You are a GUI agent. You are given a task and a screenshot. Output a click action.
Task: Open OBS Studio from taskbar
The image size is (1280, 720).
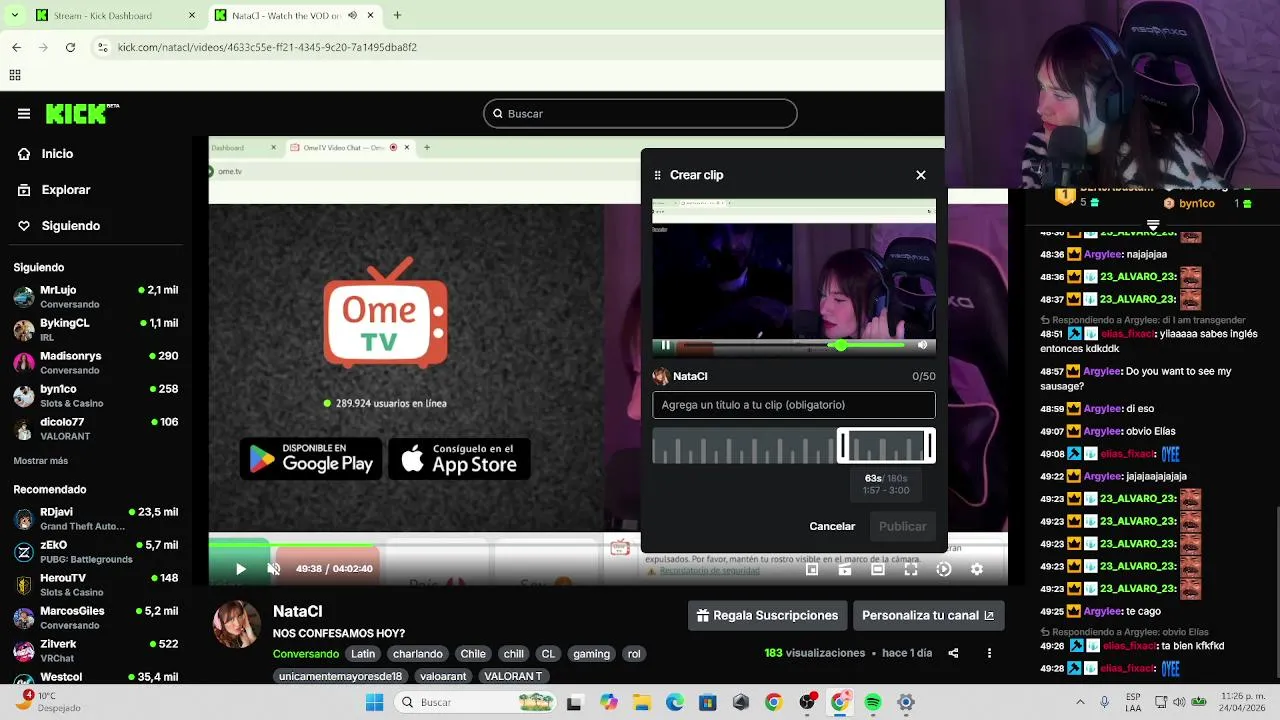tap(807, 703)
